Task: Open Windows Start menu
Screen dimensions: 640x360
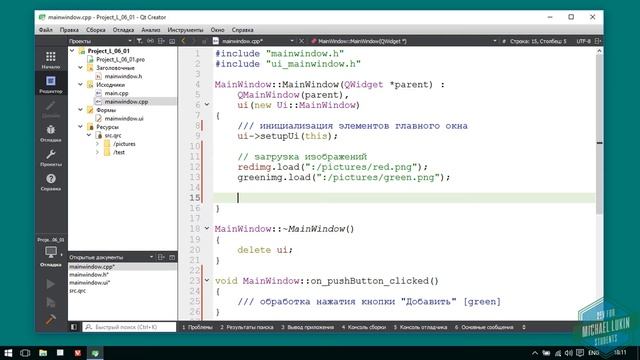Action: (x=8, y=353)
